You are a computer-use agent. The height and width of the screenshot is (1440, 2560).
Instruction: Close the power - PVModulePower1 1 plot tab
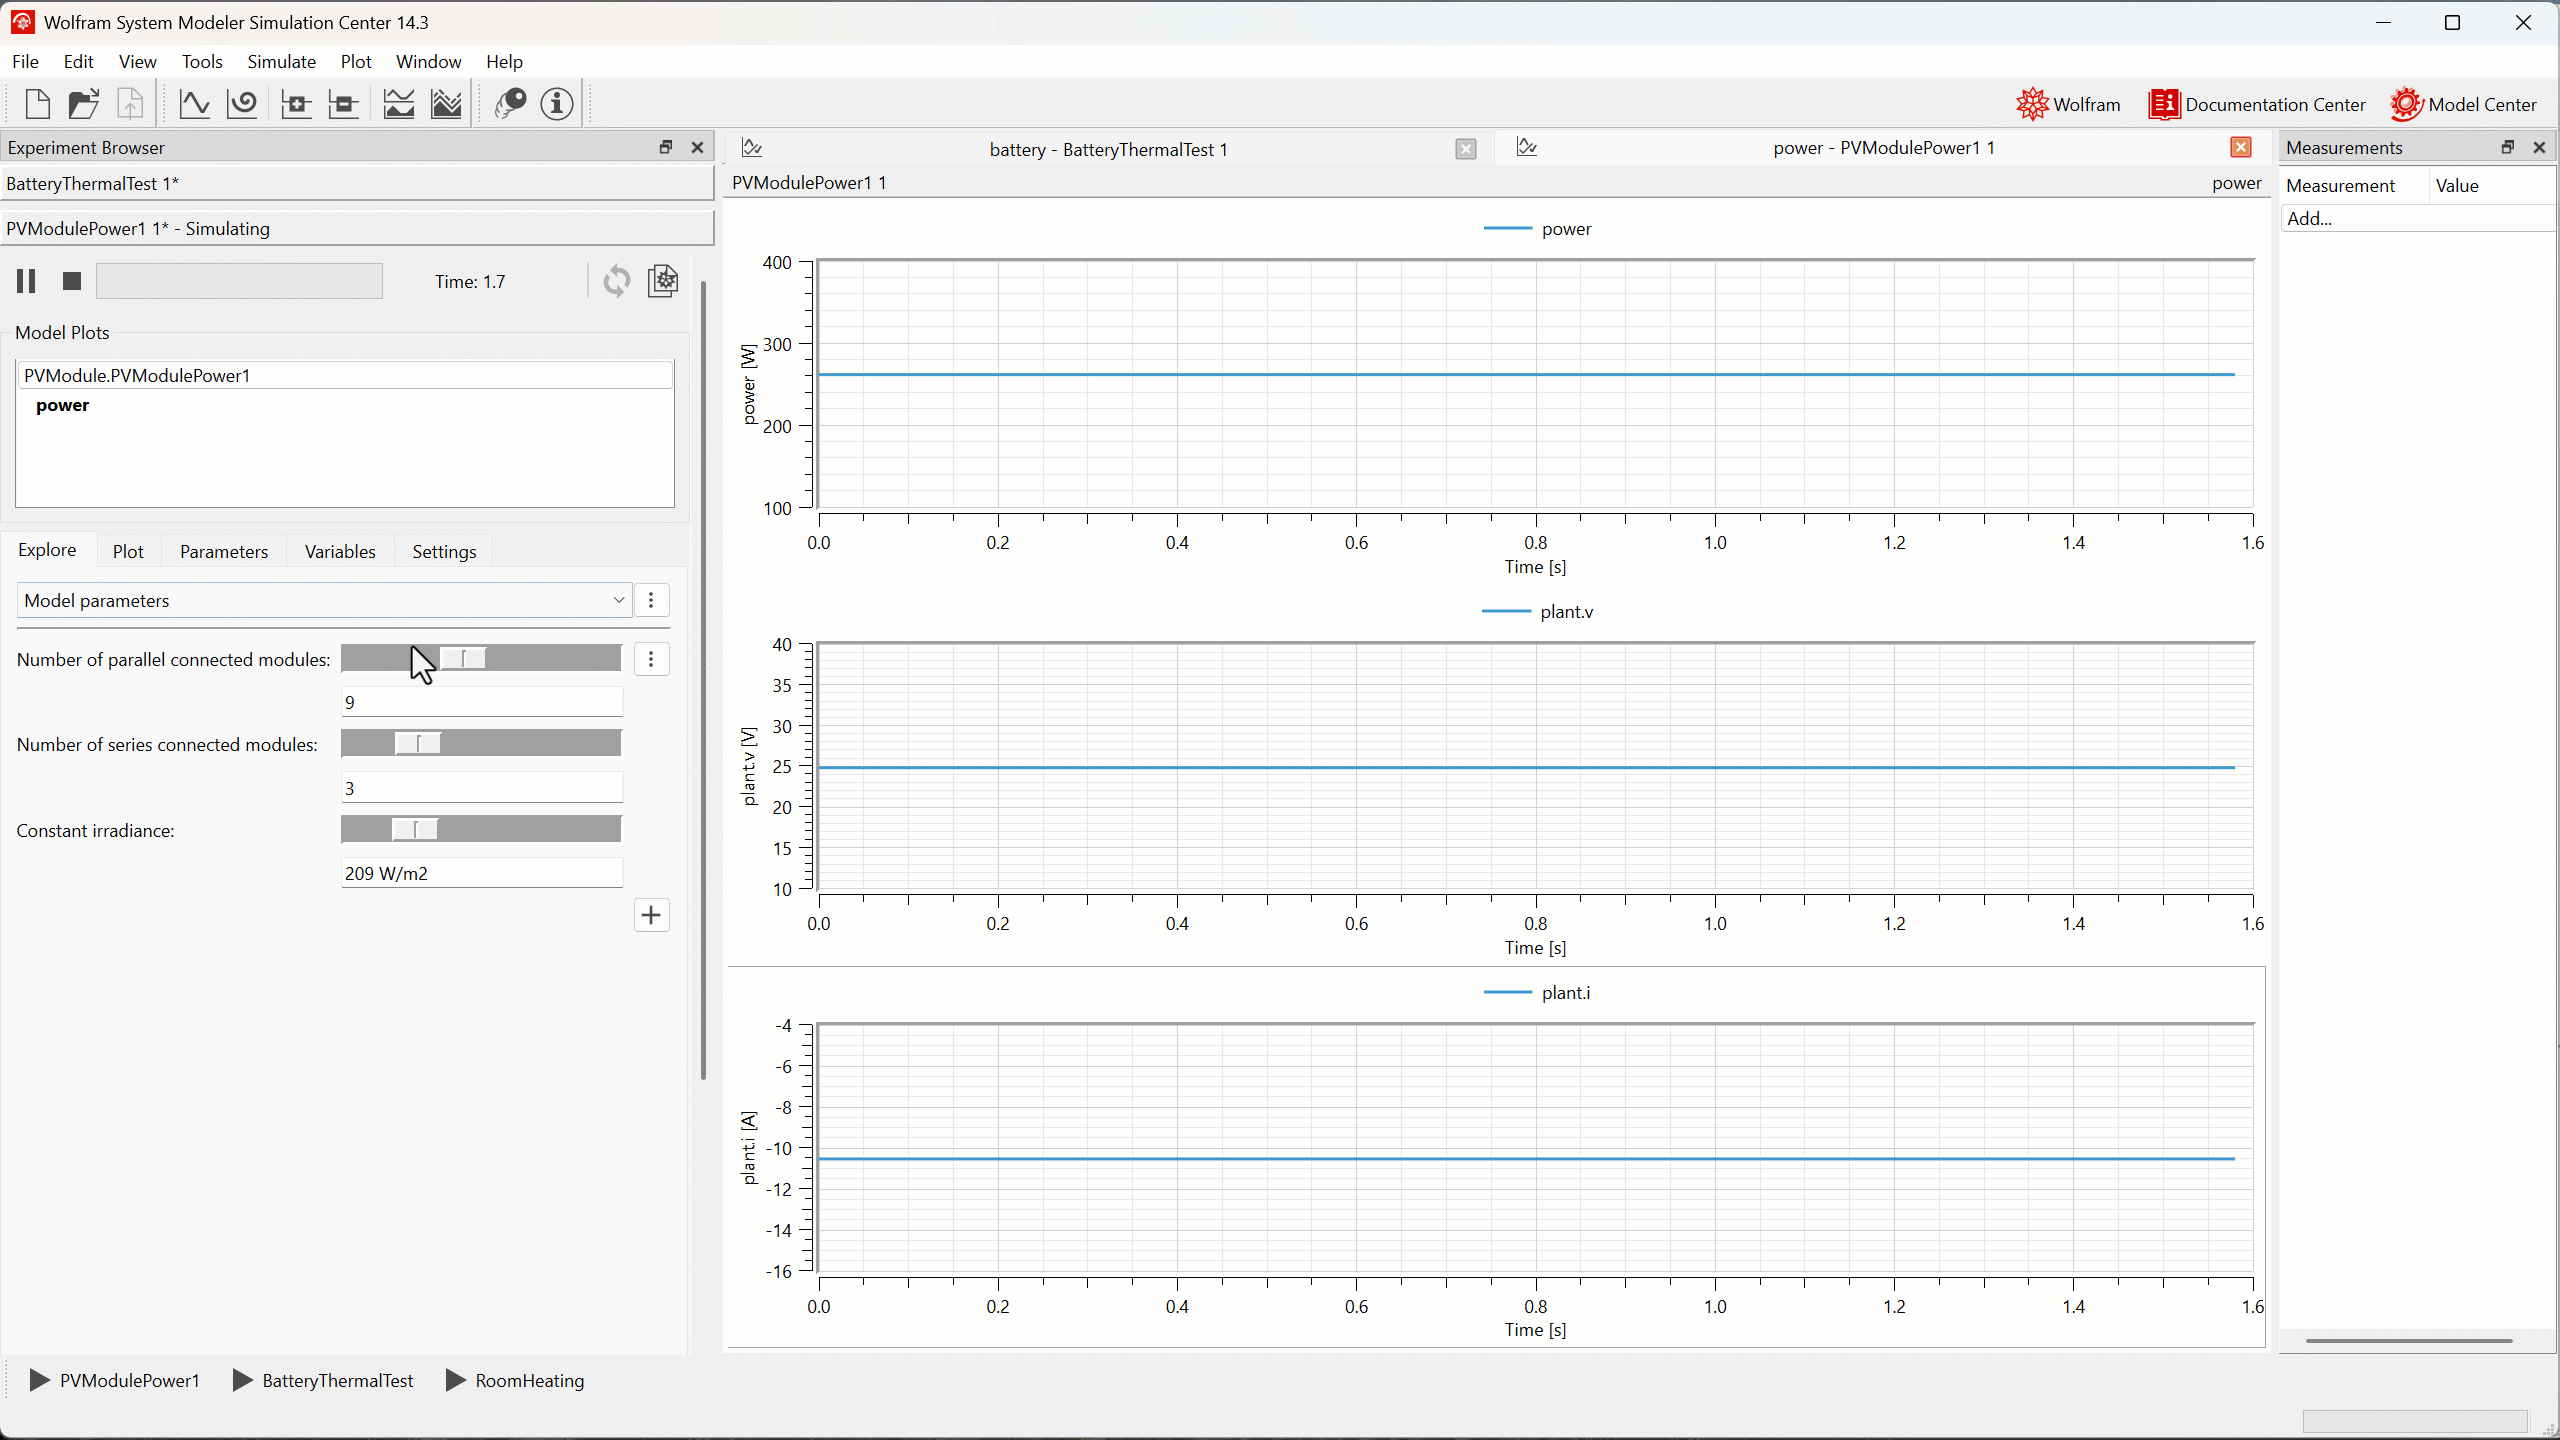click(2241, 147)
